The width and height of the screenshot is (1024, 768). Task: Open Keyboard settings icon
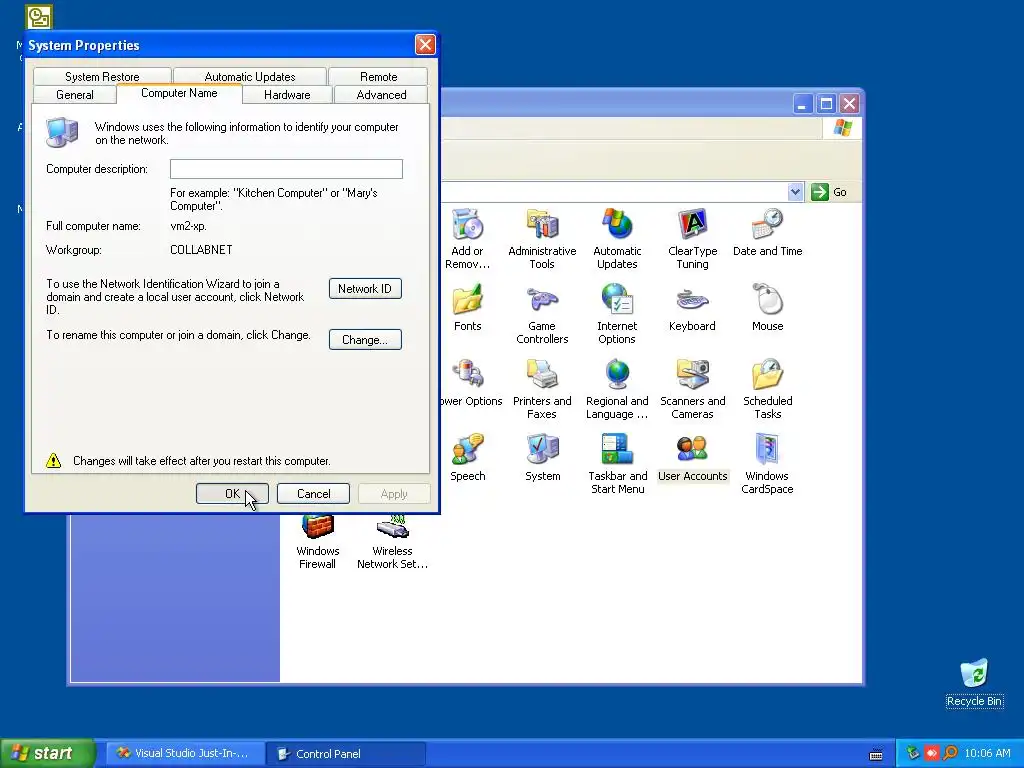point(692,308)
